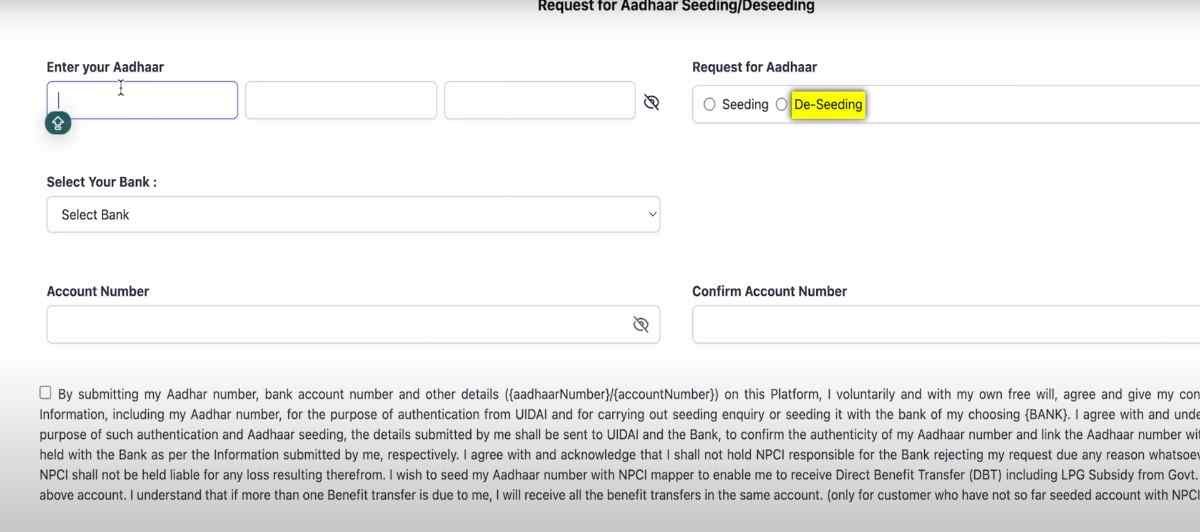Toggle Aadhaar number visibility eye icon

652,102
